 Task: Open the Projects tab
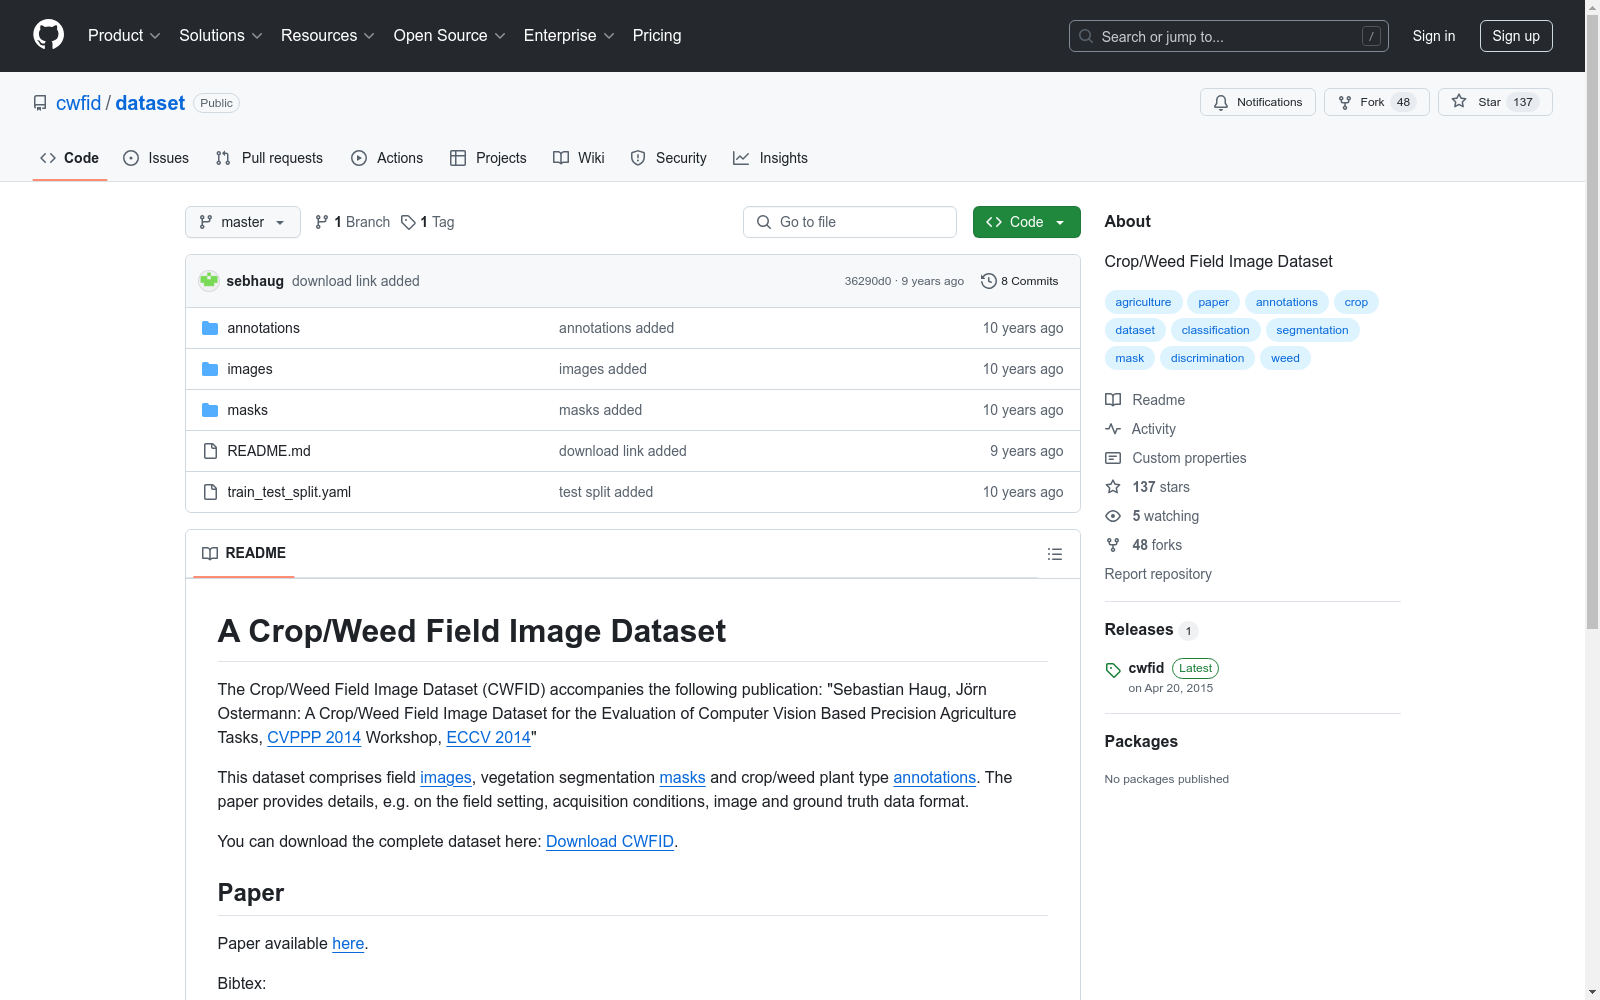[x=488, y=158]
